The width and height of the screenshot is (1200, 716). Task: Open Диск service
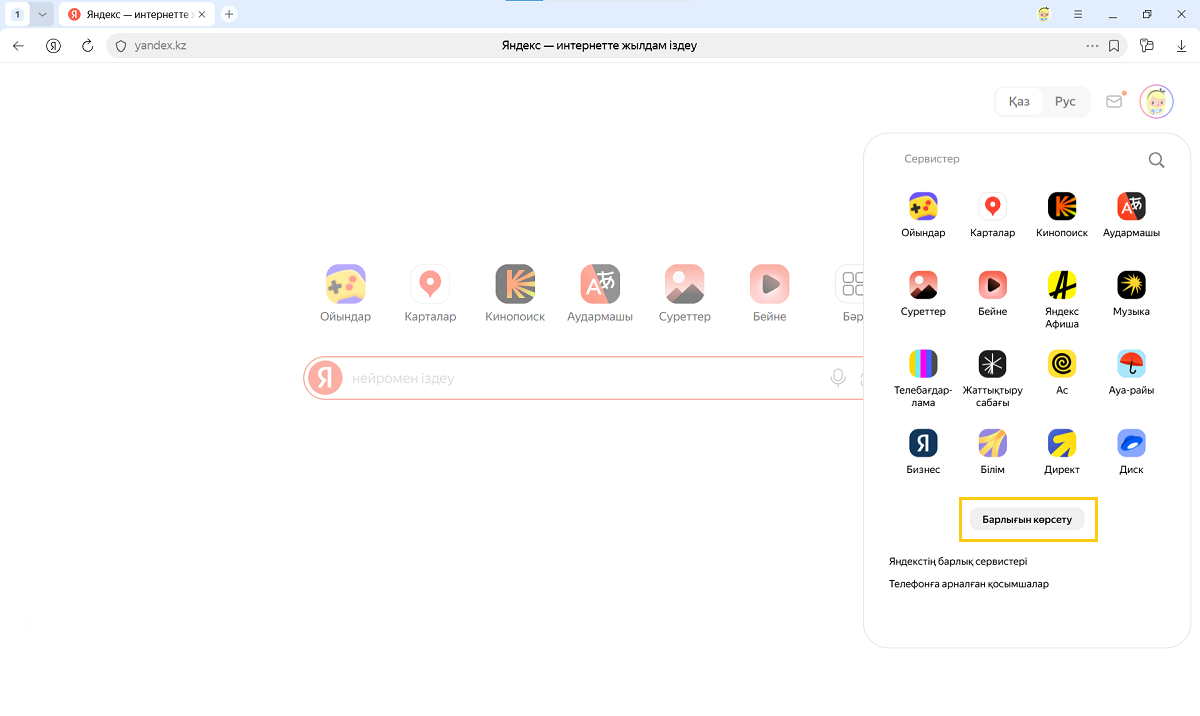point(1131,451)
